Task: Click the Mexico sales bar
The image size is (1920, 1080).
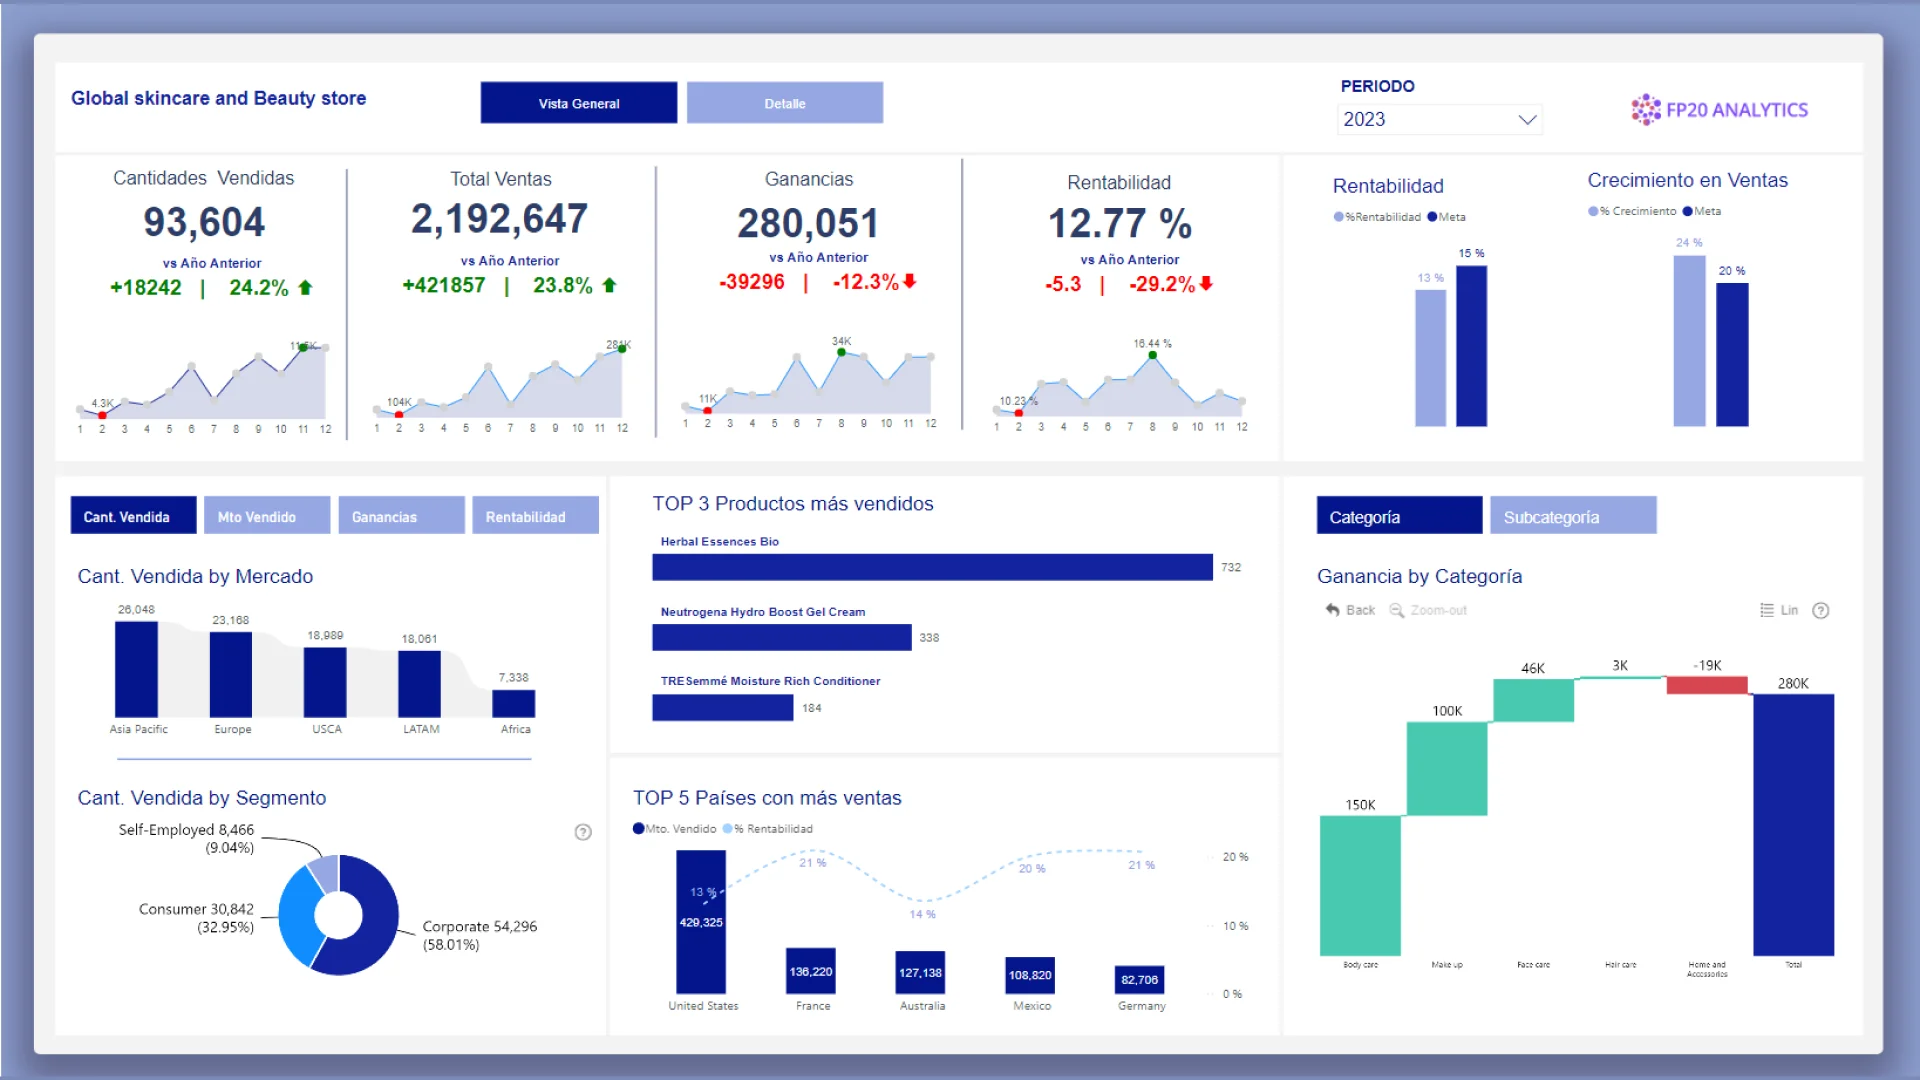Action: 1030,975
